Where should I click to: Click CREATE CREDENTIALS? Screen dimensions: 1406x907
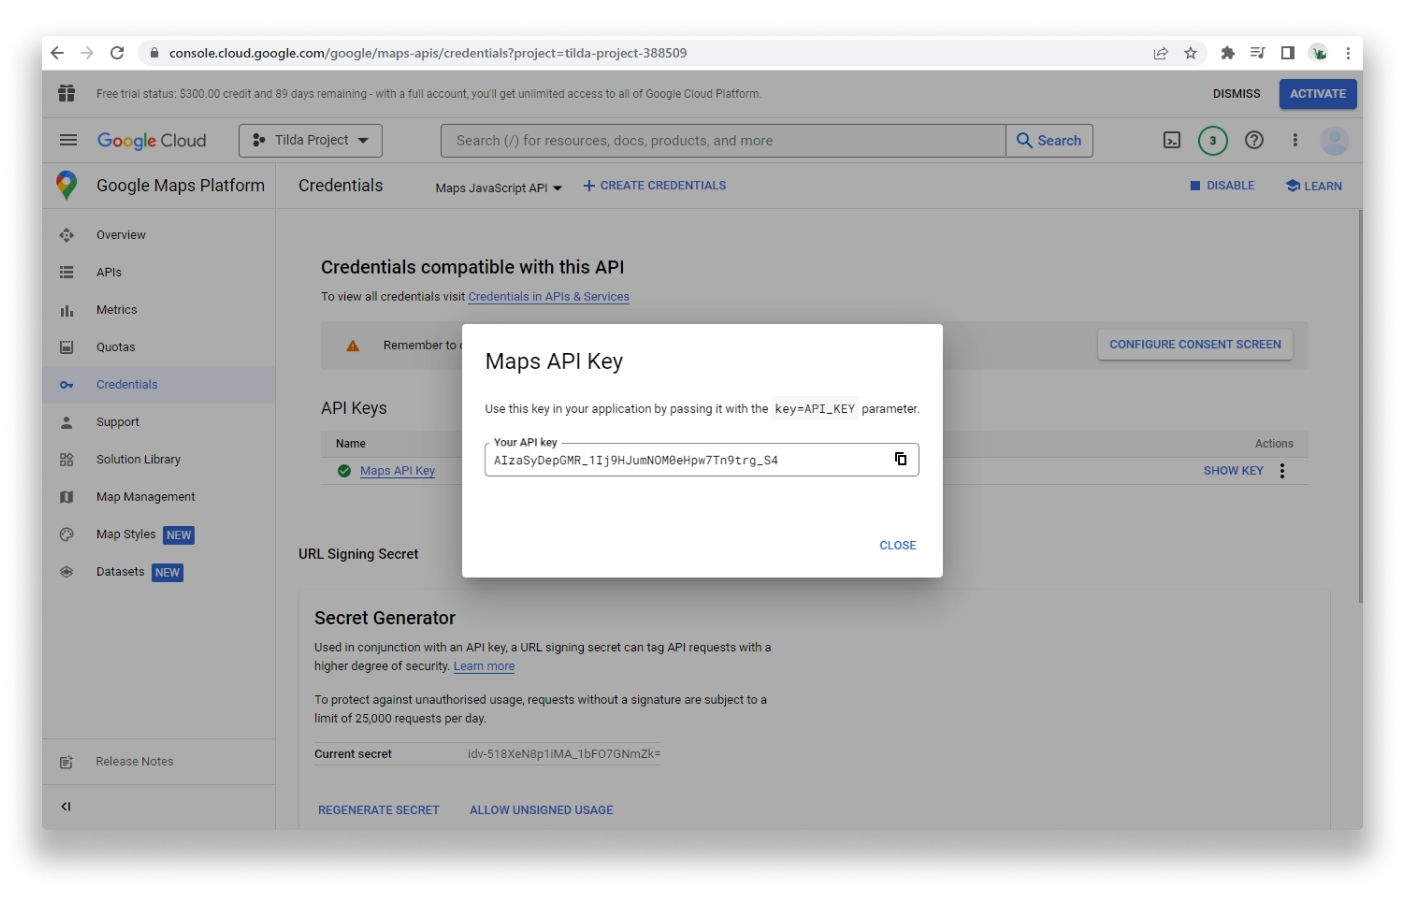(x=654, y=186)
